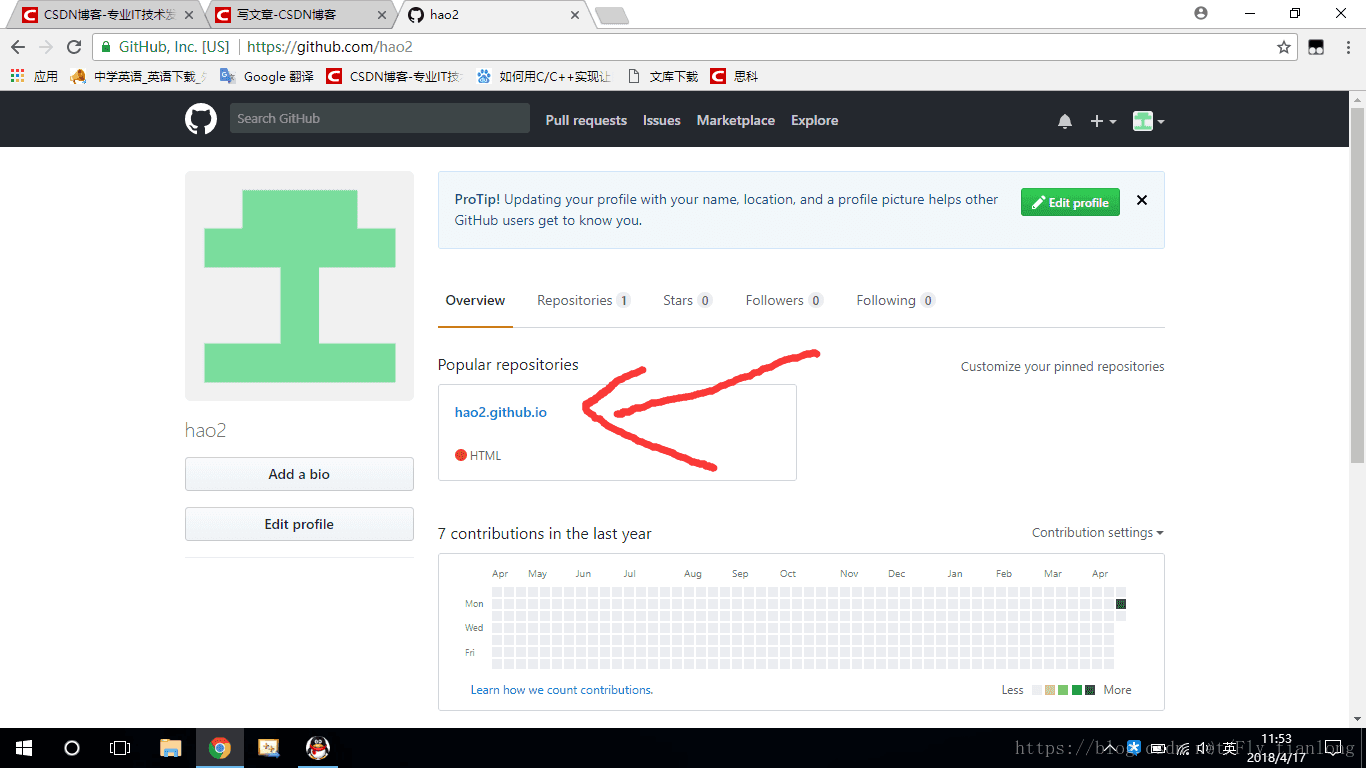Dismiss the ProTip banner
This screenshot has height=768, width=1366.
click(1142, 200)
